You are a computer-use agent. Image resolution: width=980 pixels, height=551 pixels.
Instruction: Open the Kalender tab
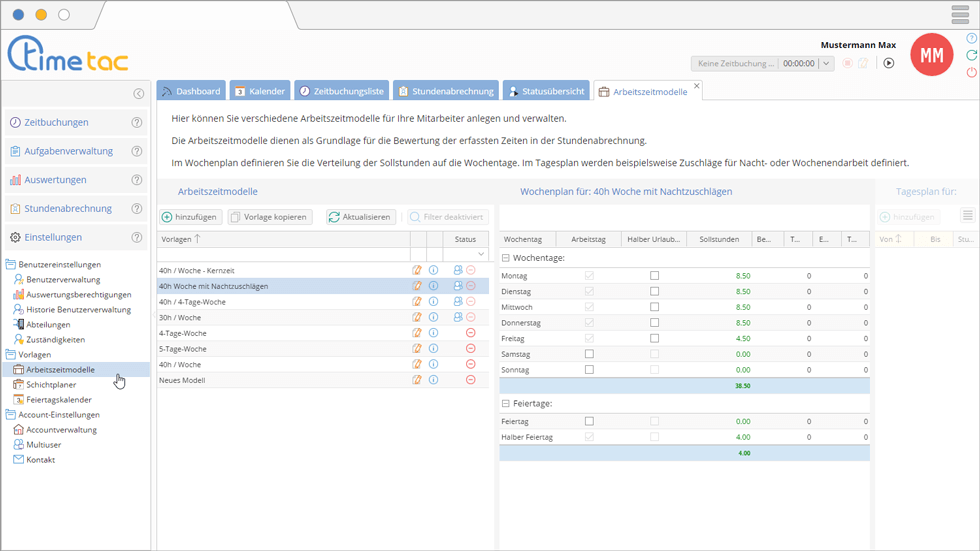pos(259,91)
